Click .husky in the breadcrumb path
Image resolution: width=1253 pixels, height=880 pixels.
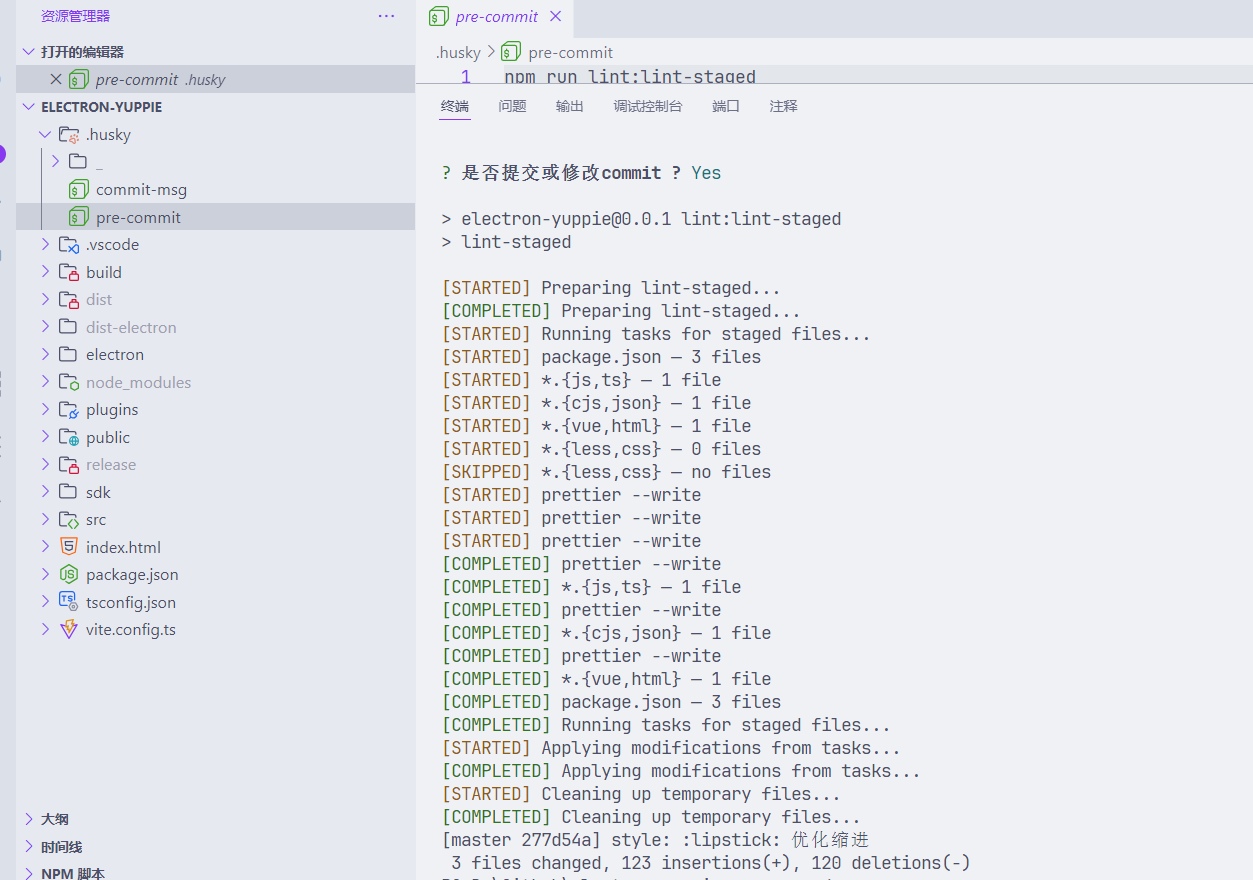pos(458,52)
